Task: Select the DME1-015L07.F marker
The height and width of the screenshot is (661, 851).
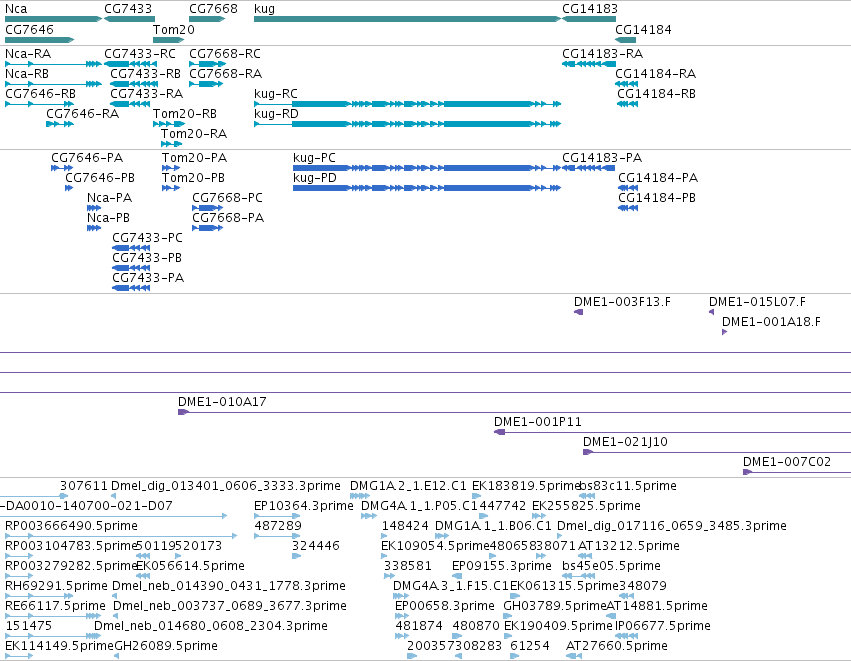Action: pos(711,312)
